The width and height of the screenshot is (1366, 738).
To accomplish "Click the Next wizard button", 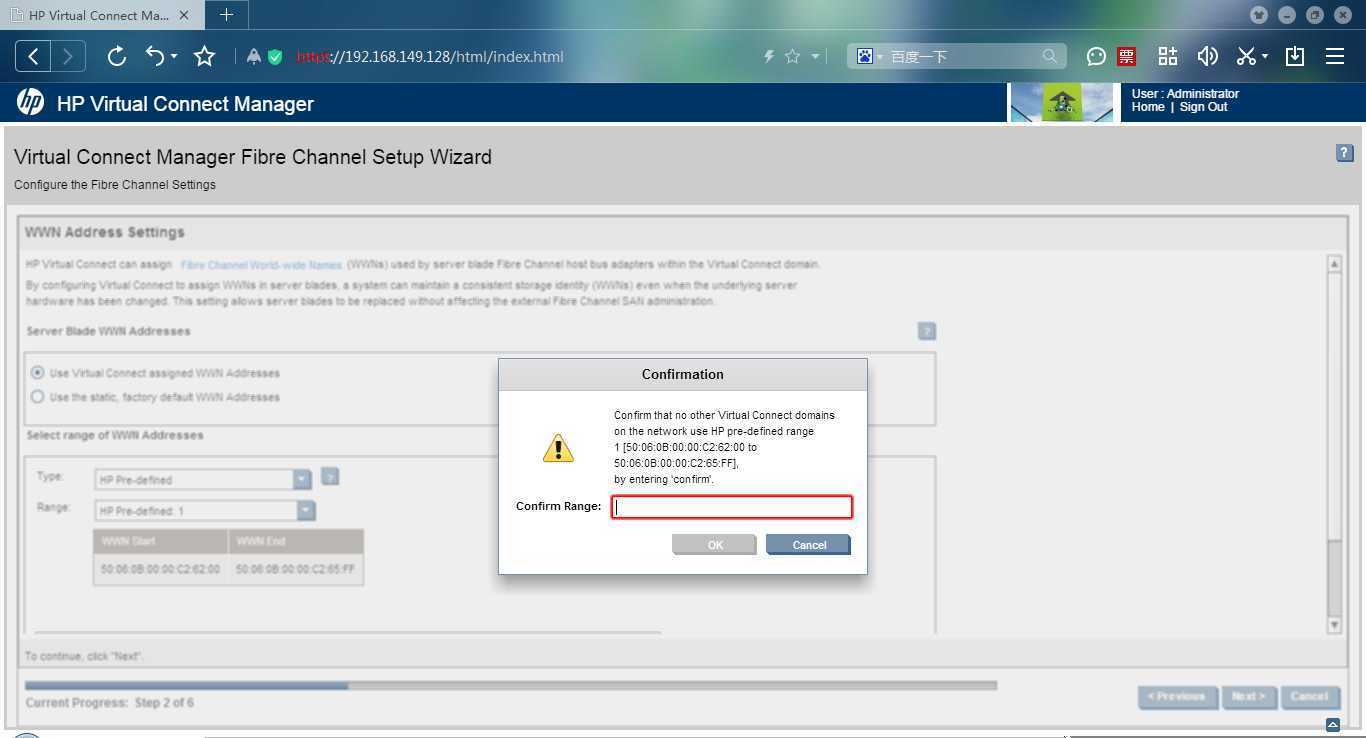I will coord(1249,697).
